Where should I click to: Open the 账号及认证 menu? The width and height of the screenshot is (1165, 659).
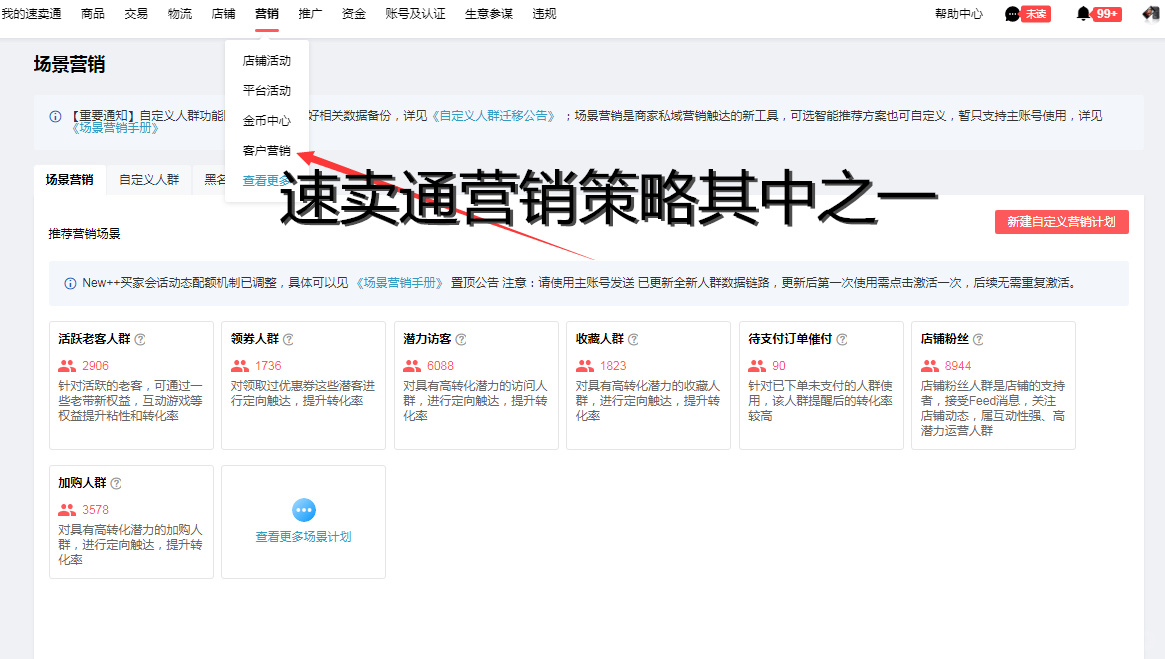(x=415, y=14)
